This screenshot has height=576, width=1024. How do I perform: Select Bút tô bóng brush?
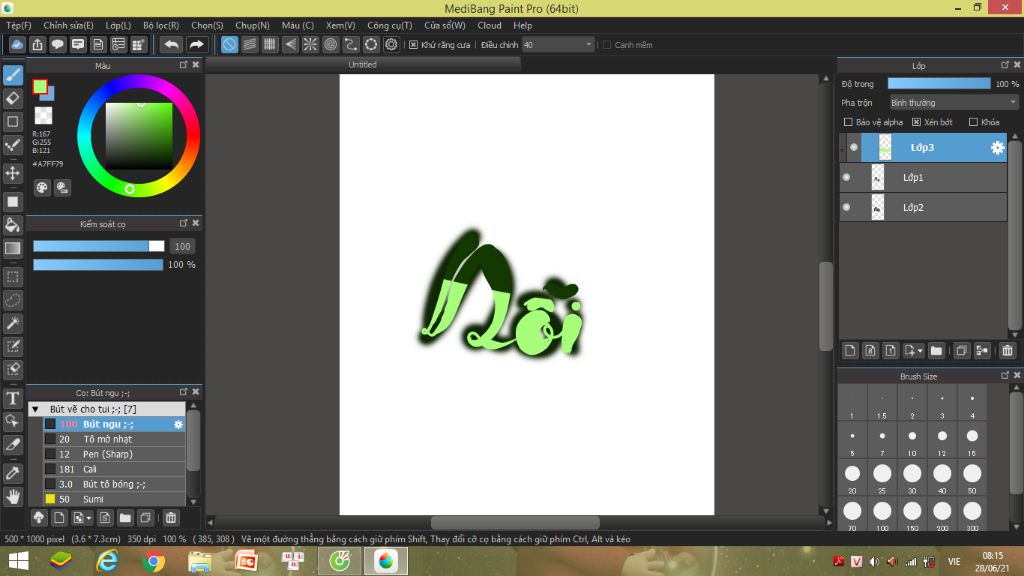114,485
